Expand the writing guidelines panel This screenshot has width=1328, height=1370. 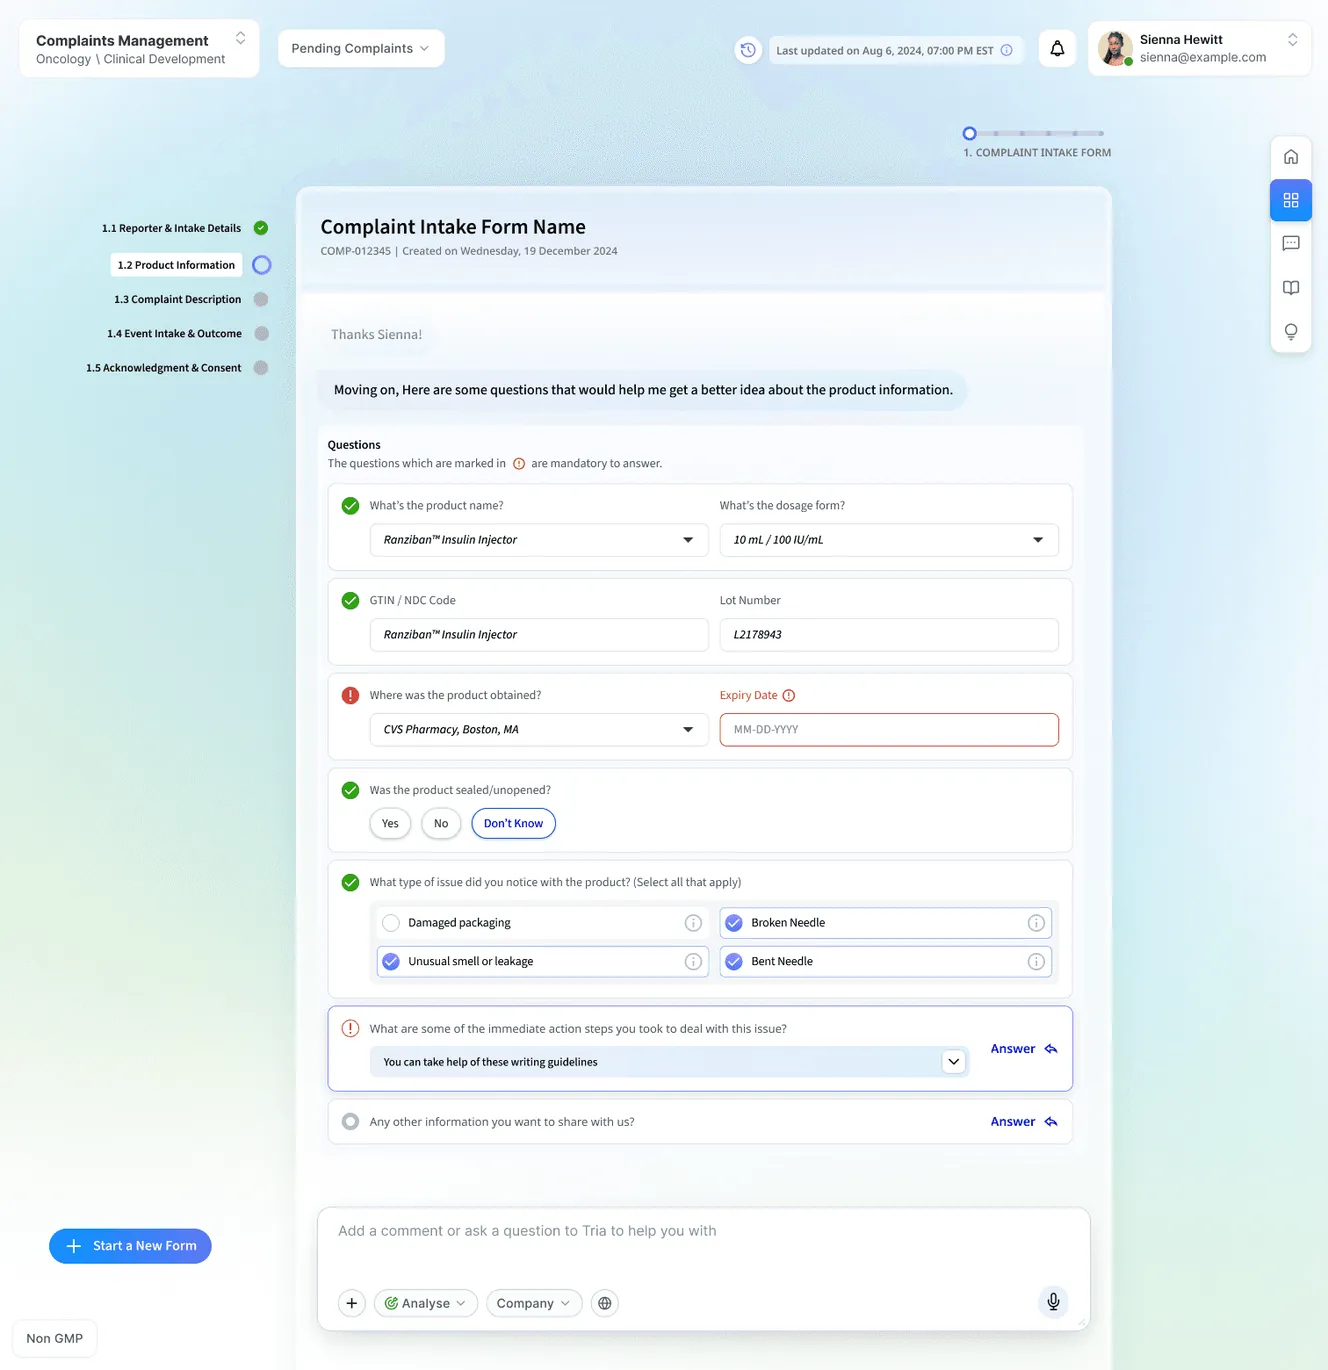pos(954,1062)
